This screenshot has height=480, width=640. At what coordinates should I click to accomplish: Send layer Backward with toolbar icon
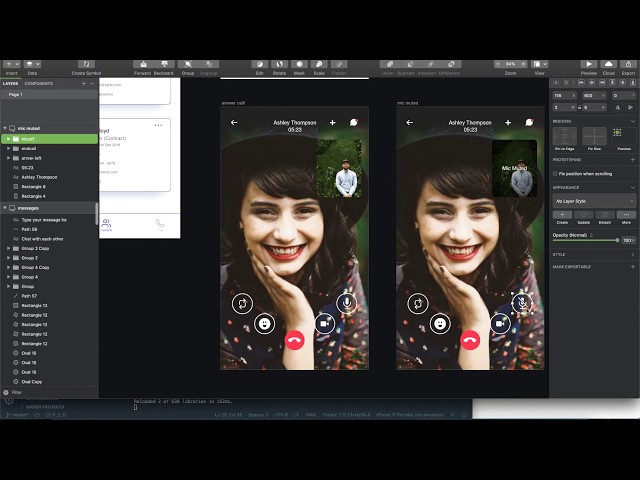[164, 64]
